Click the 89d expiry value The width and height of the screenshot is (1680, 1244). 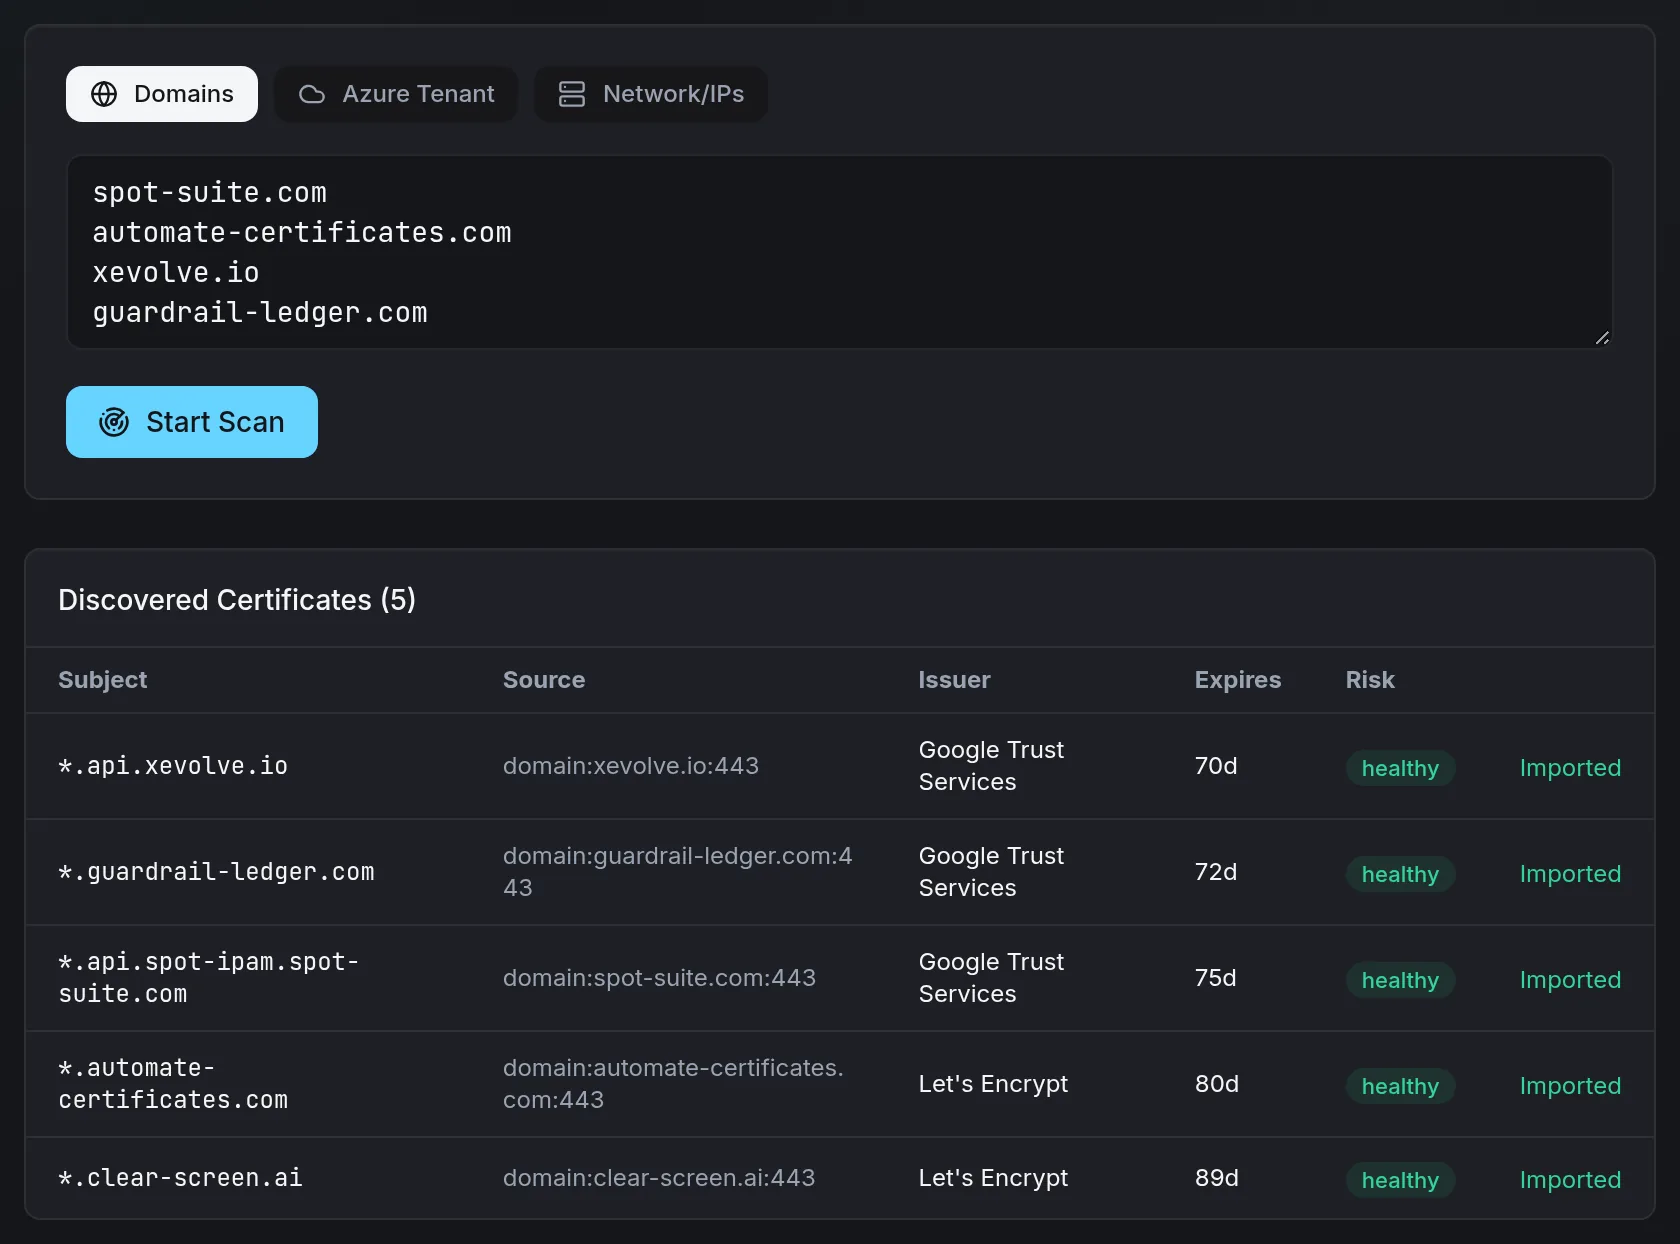click(x=1217, y=1178)
